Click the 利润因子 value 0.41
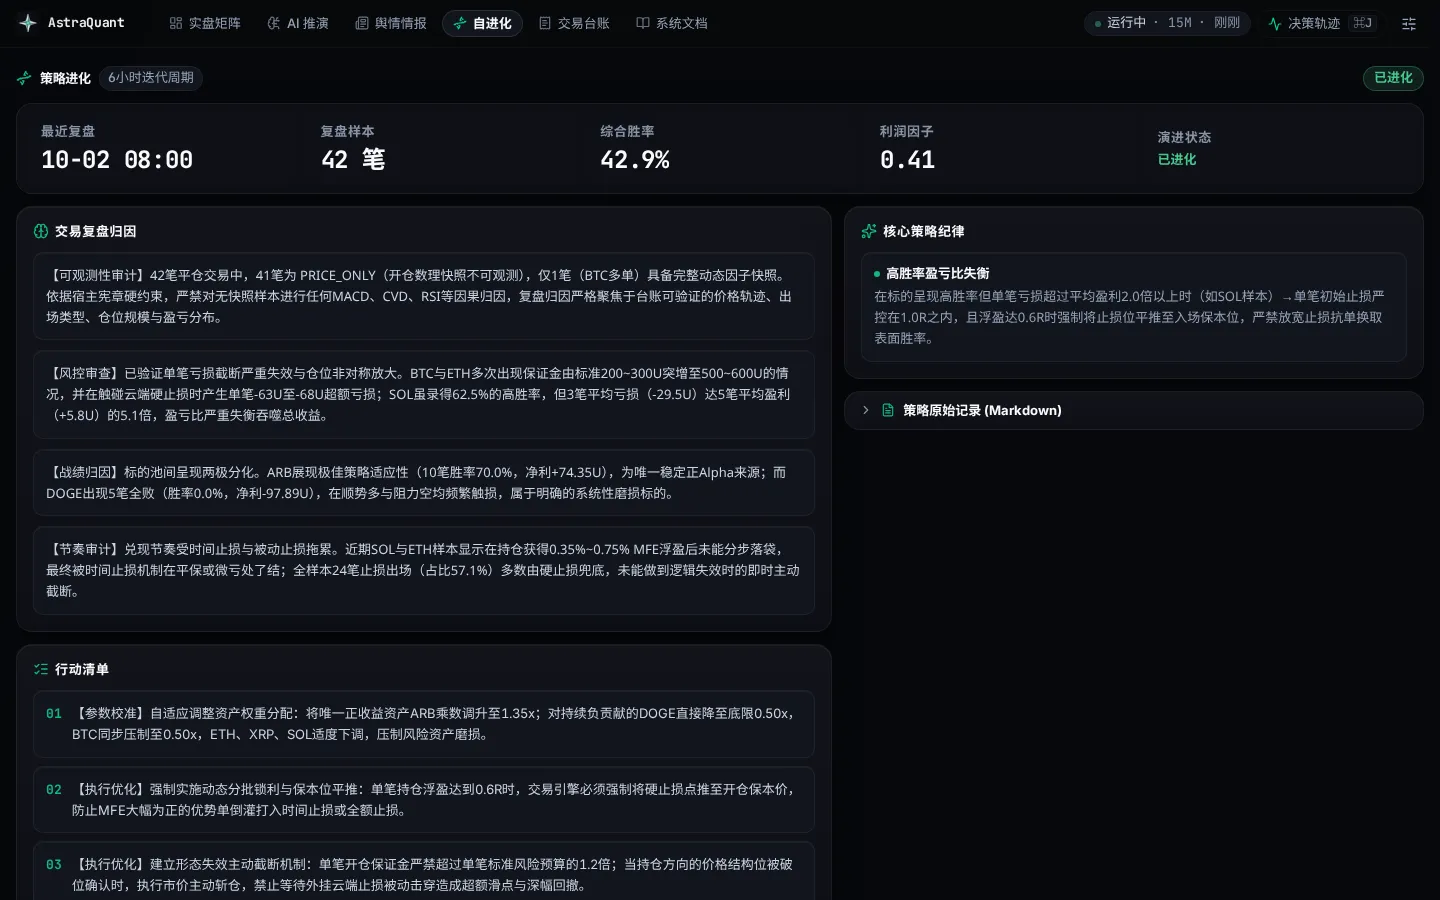This screenshot has width=1440, height=900. click(x=907, y=160)
